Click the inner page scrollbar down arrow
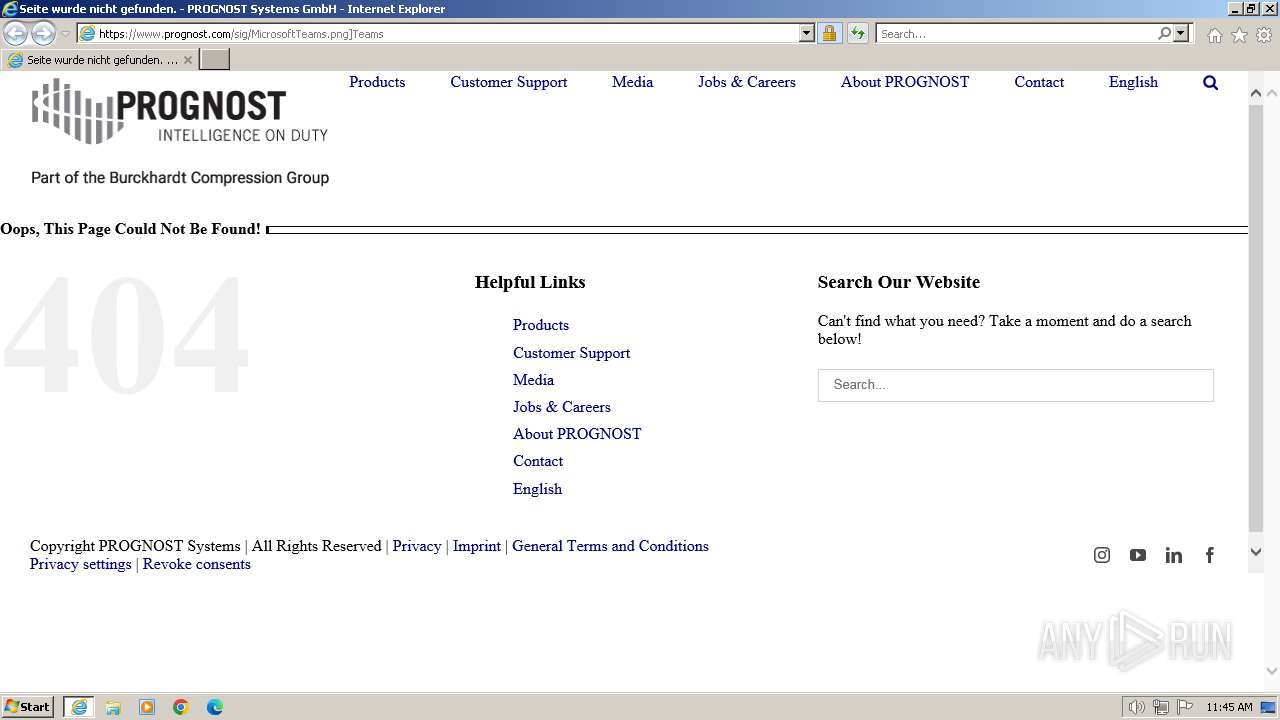Screen dimensions: 1280x720 click(x=1256, y=552)
